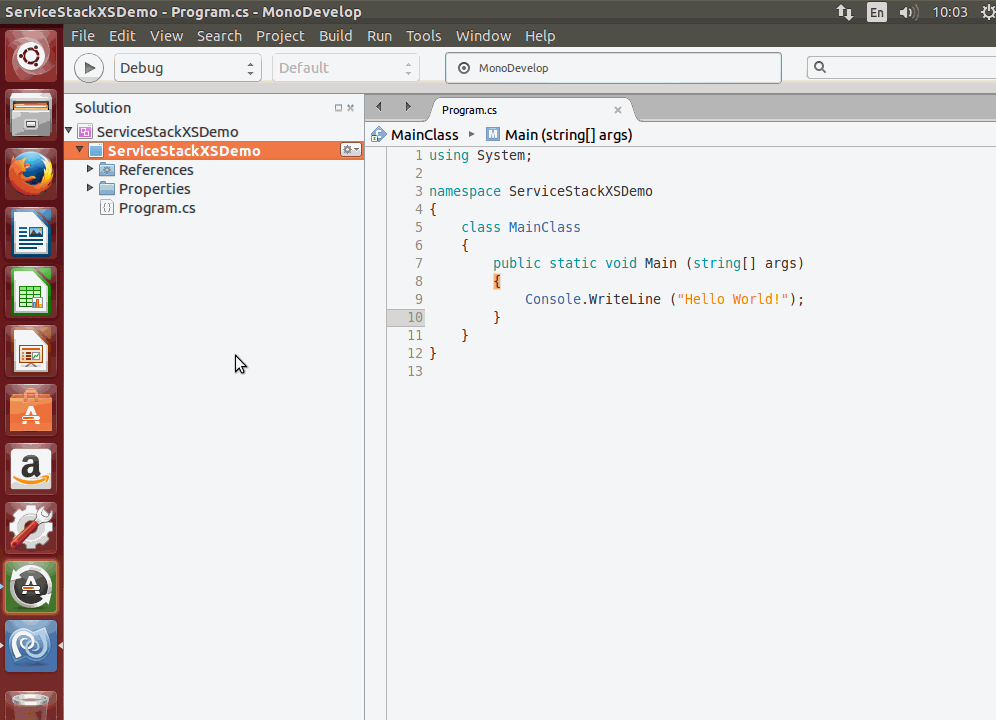The width and height of the screenshot is (996, 720).
Task: Select Program.cs in solution tree
Action: (157, 208)
